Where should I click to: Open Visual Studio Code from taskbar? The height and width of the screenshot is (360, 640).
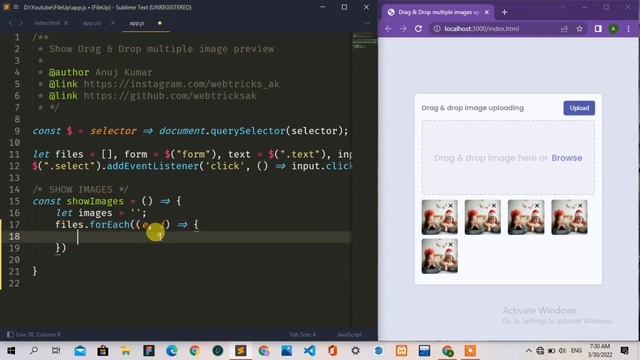click(310, 351)
